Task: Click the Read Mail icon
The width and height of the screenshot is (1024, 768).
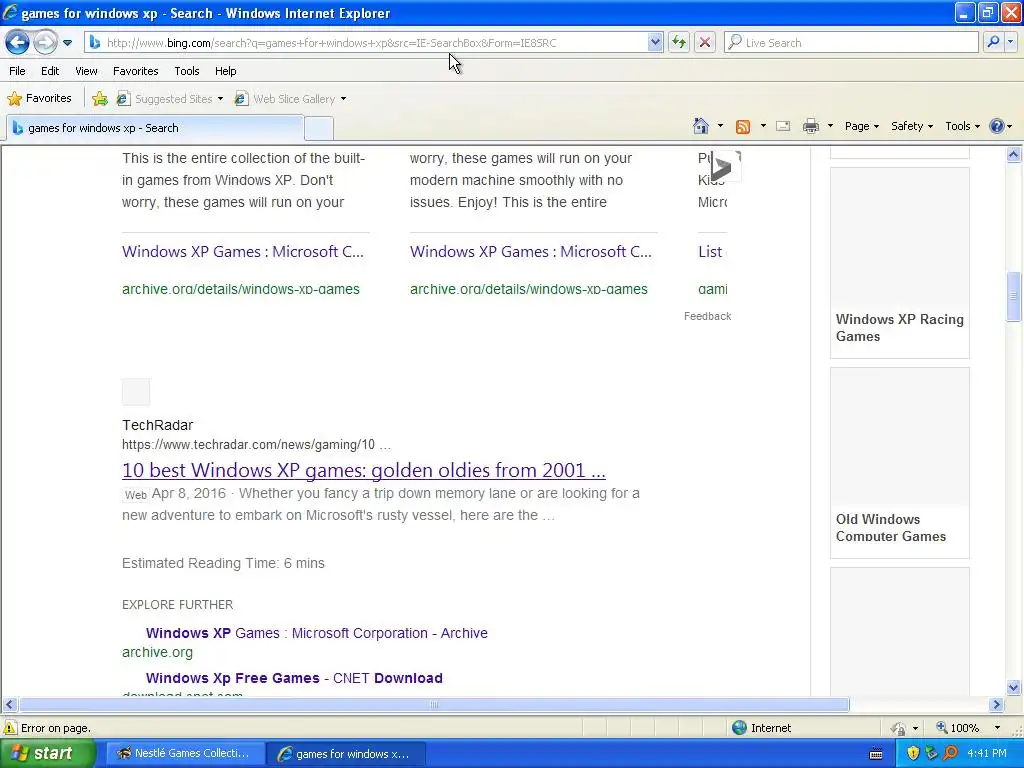Action: (x=783, y=126)
